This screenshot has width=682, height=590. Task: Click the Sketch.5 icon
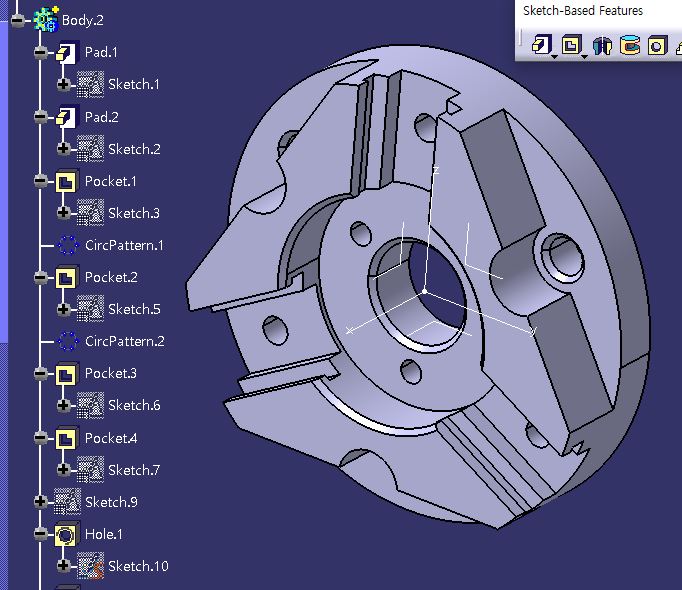click(90, 309)
